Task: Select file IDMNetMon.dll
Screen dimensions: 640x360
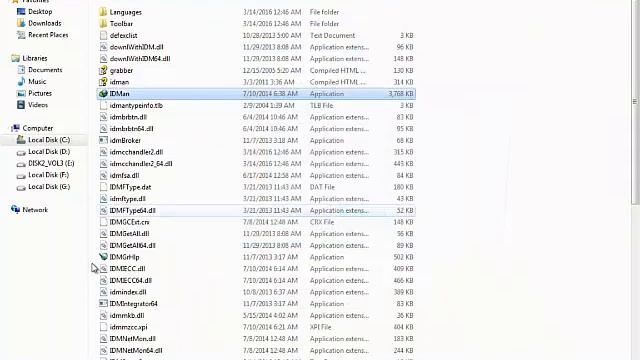Action: click(x=133, y=339)
